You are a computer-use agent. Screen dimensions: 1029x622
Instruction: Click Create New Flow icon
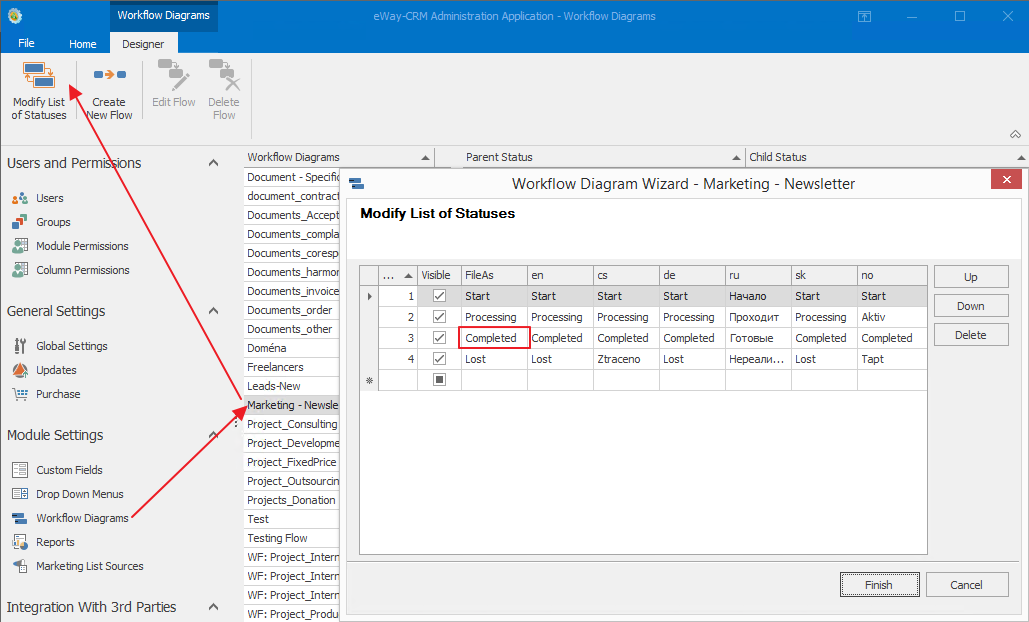coord(110,75)
